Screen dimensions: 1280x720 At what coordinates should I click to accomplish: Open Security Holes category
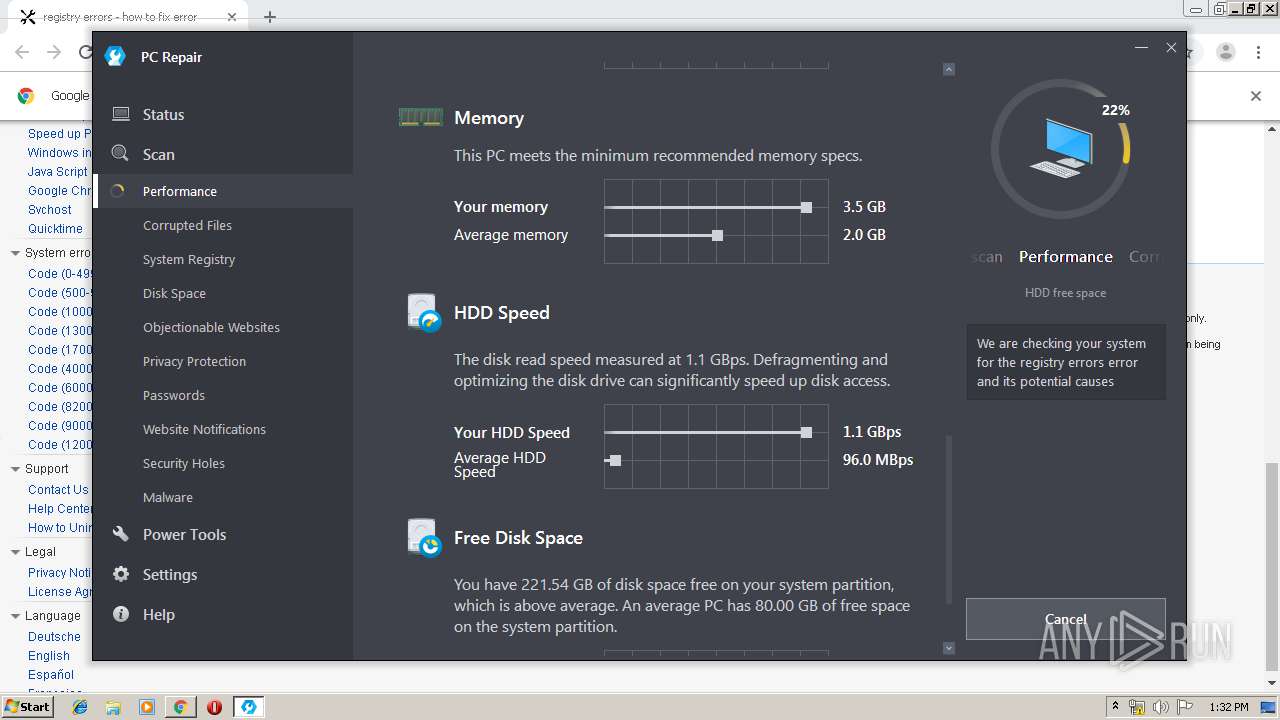coord(184,463)
